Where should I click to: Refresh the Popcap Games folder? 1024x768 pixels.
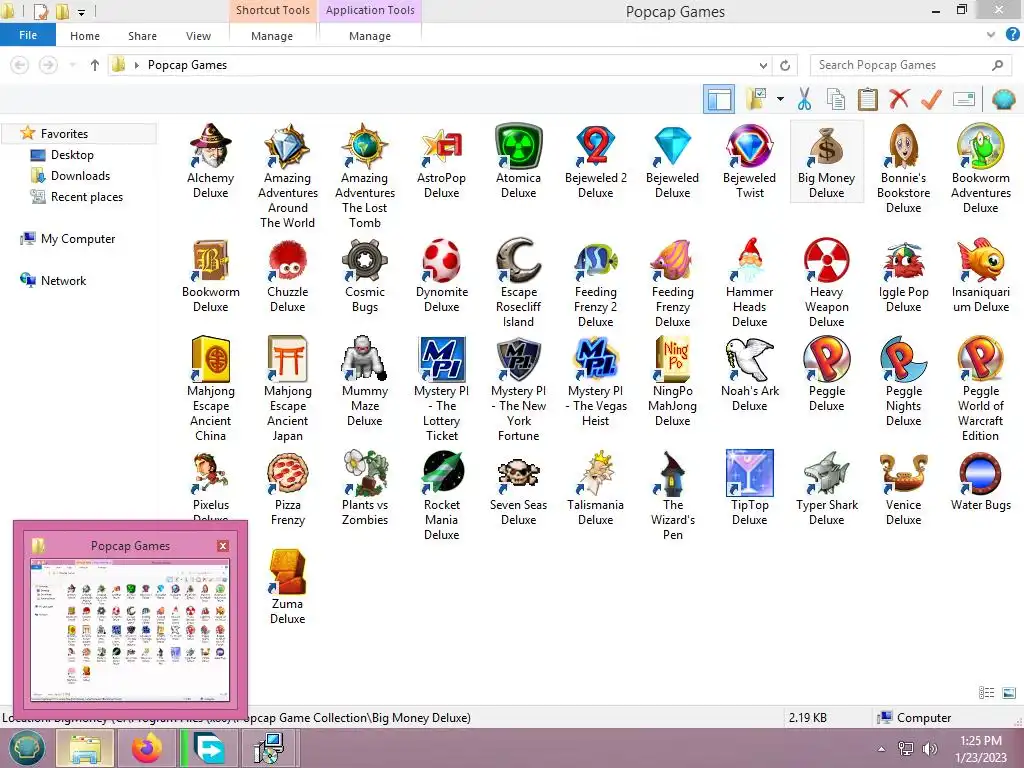tap(785, 65)
